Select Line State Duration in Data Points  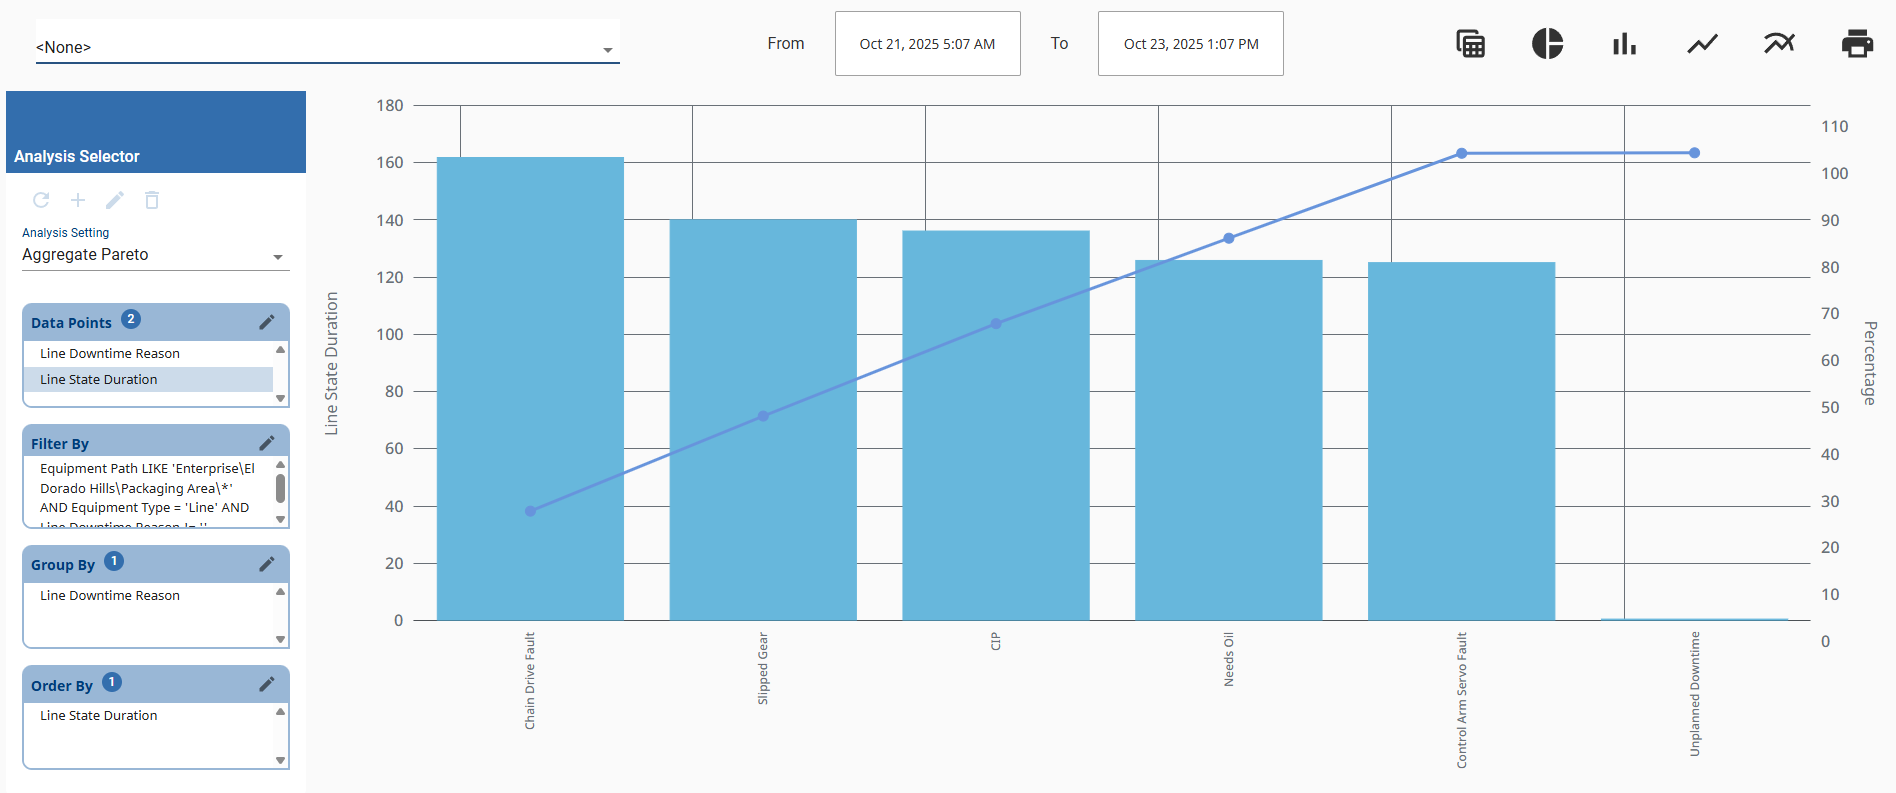tap(148, 379)
